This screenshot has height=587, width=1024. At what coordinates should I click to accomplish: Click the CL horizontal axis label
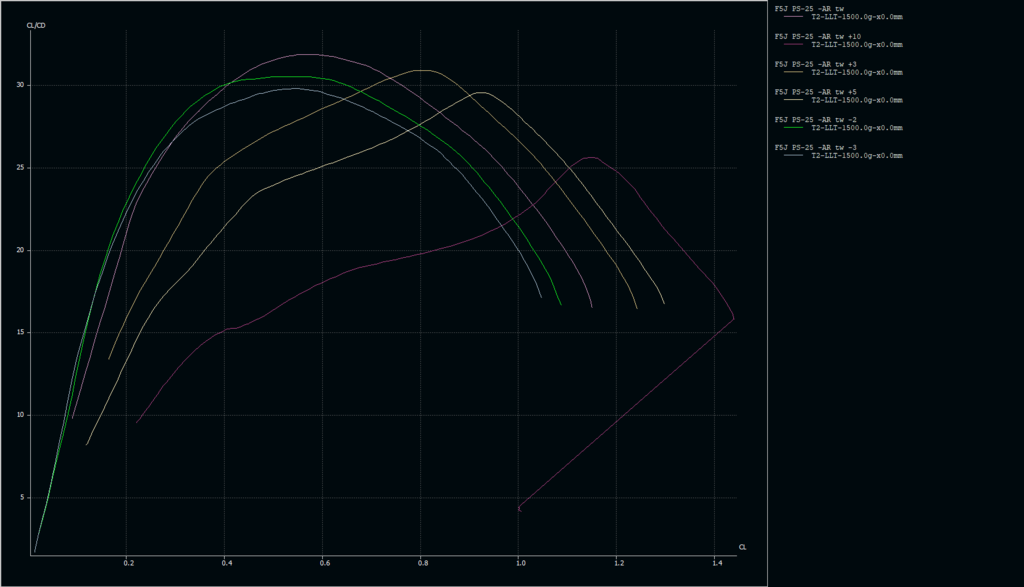click(x=742, y=547)
